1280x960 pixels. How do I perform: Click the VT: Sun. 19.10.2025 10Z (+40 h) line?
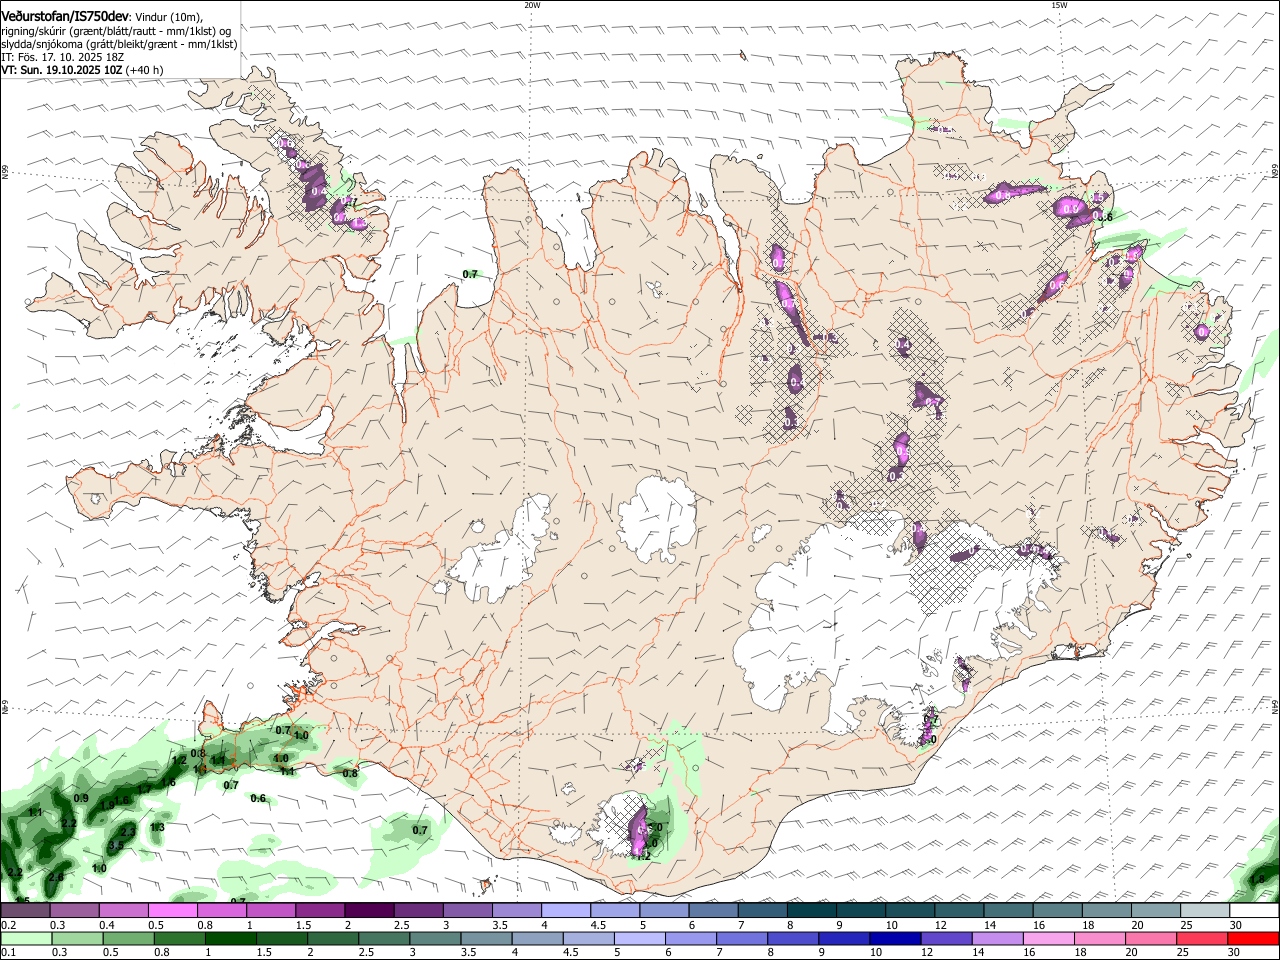(x=82, y=71)
